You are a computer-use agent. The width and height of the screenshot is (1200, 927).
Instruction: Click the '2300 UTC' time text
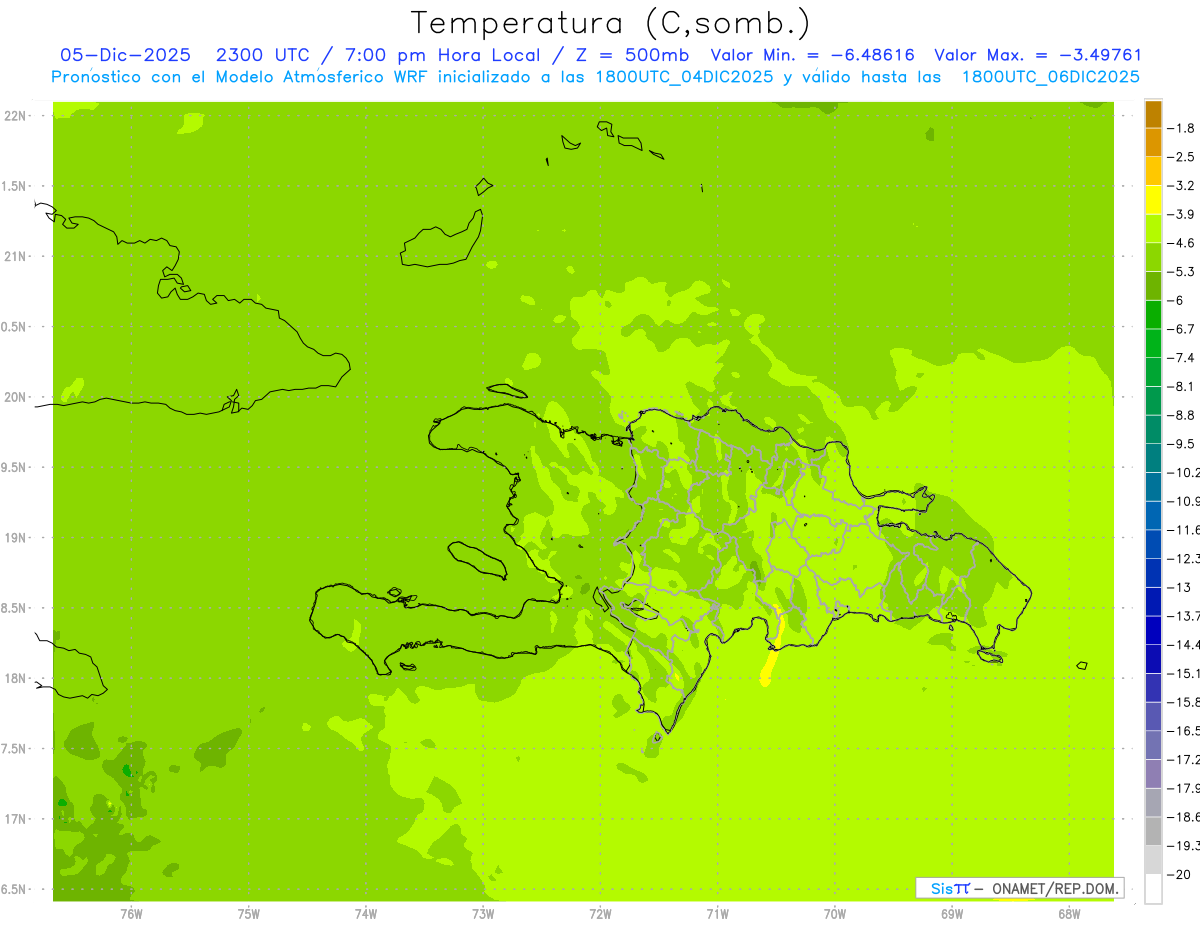coord(265,55)
